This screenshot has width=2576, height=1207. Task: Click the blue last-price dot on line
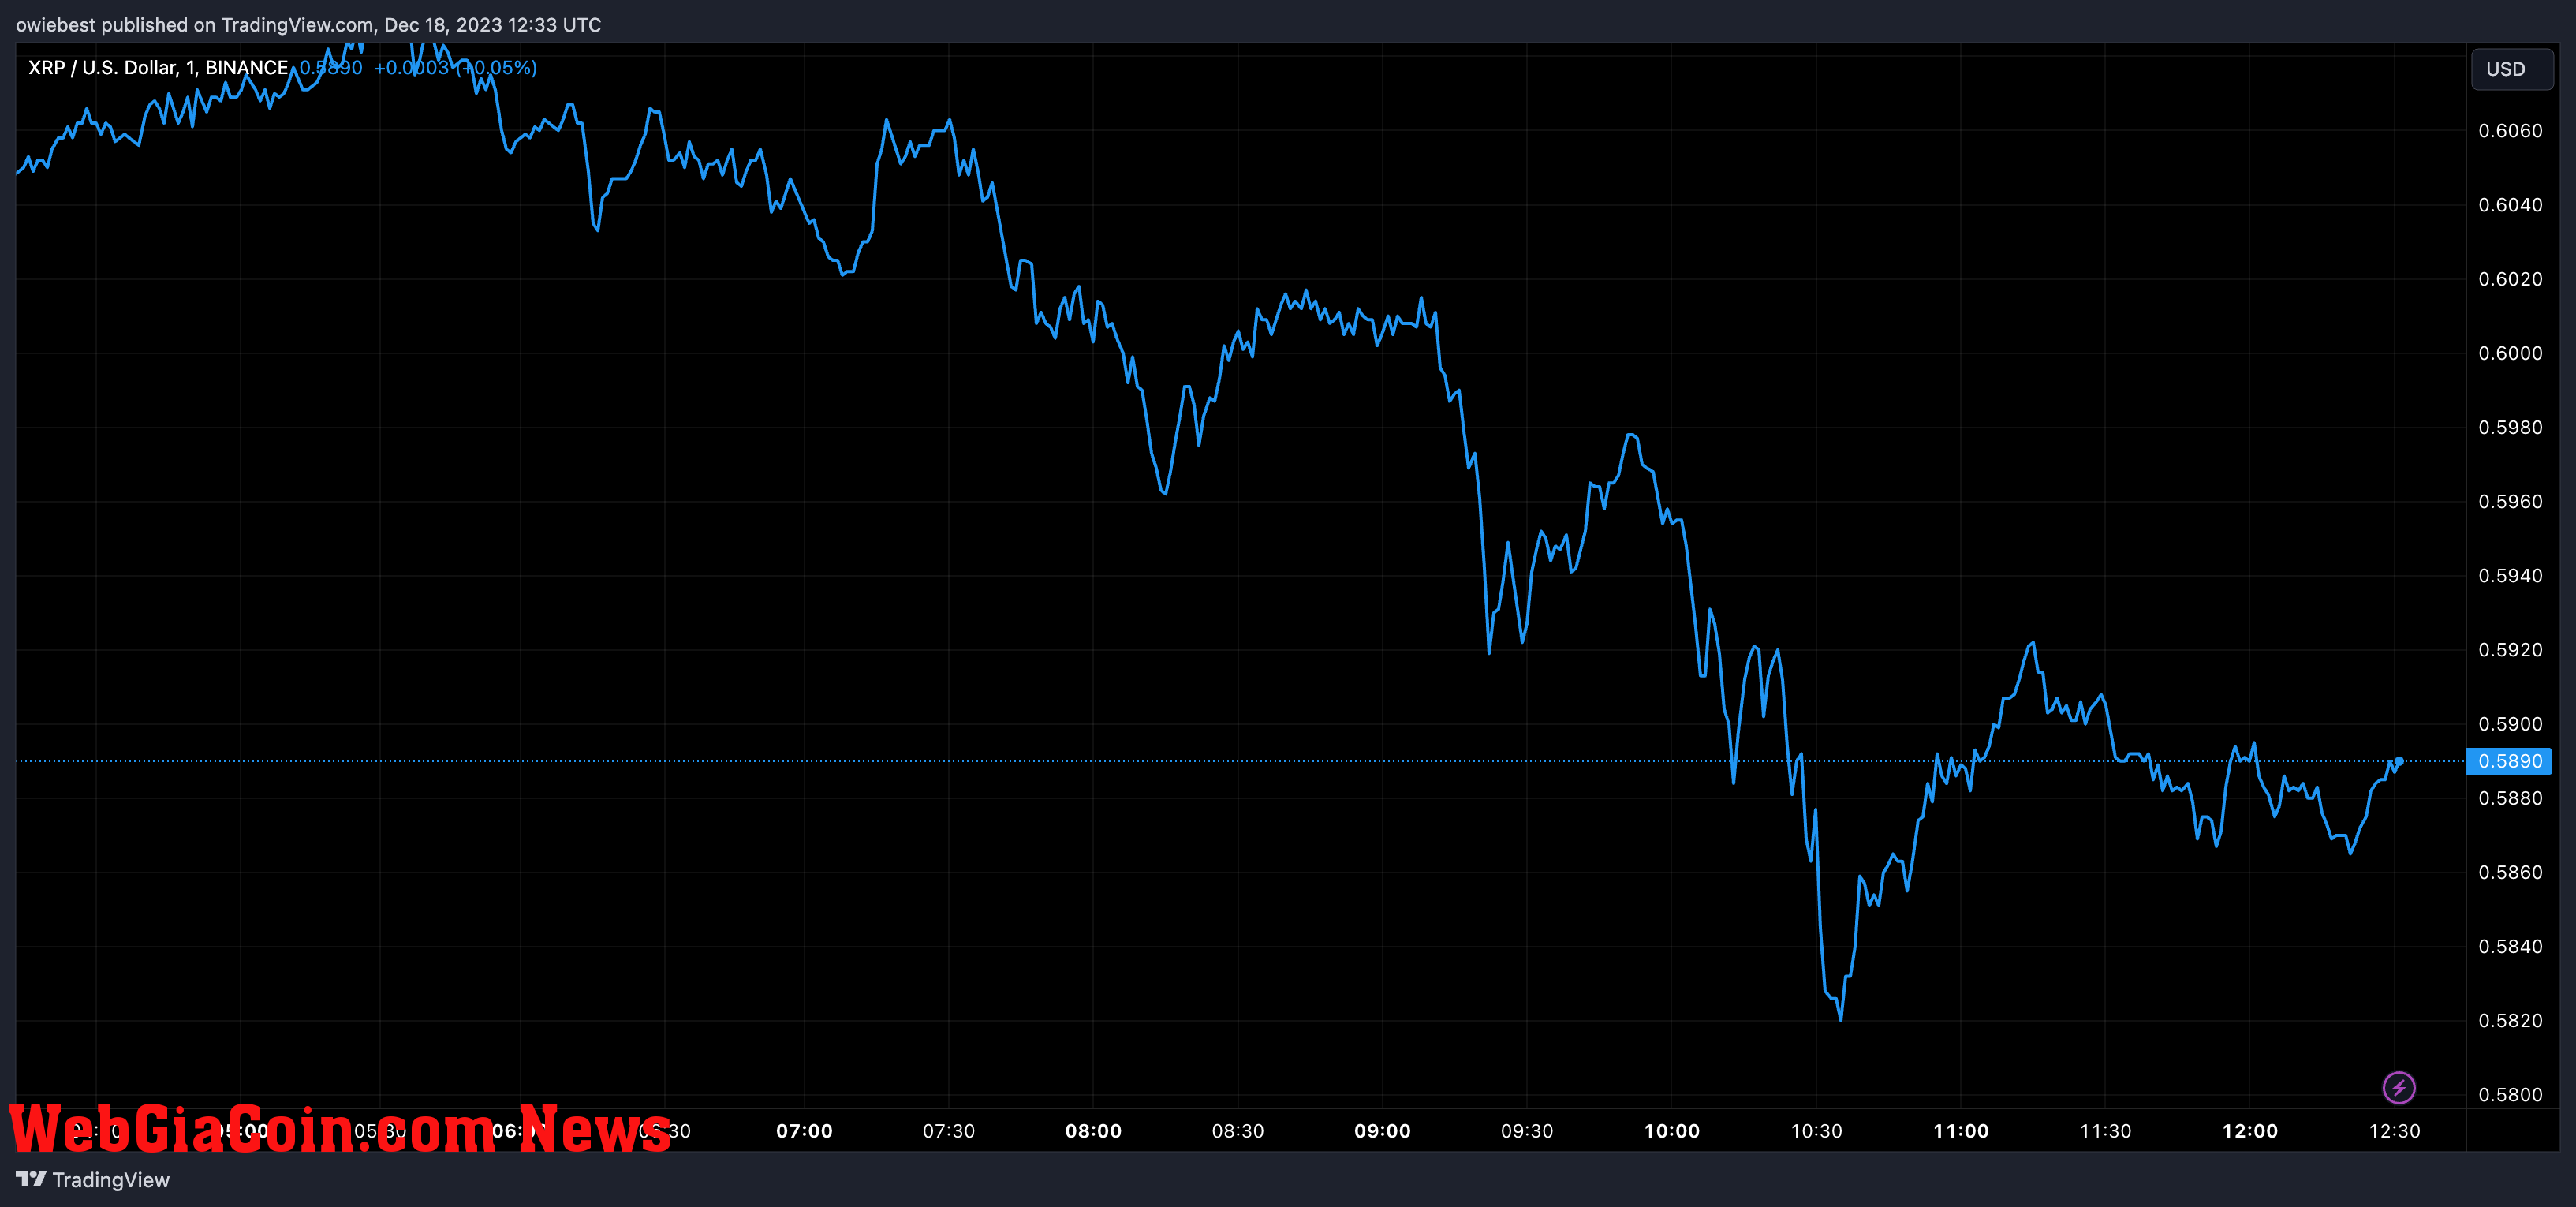coord(2399,761)
